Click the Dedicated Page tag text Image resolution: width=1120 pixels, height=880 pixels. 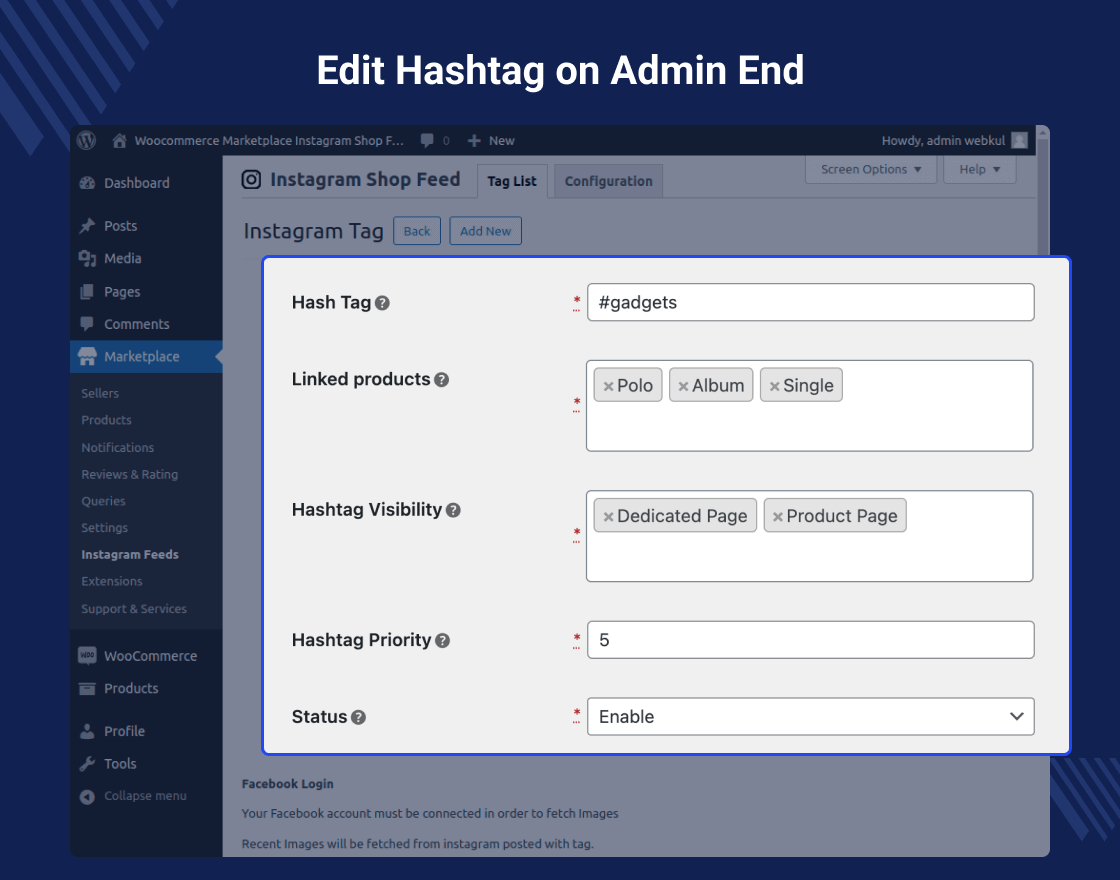point(682,516)
